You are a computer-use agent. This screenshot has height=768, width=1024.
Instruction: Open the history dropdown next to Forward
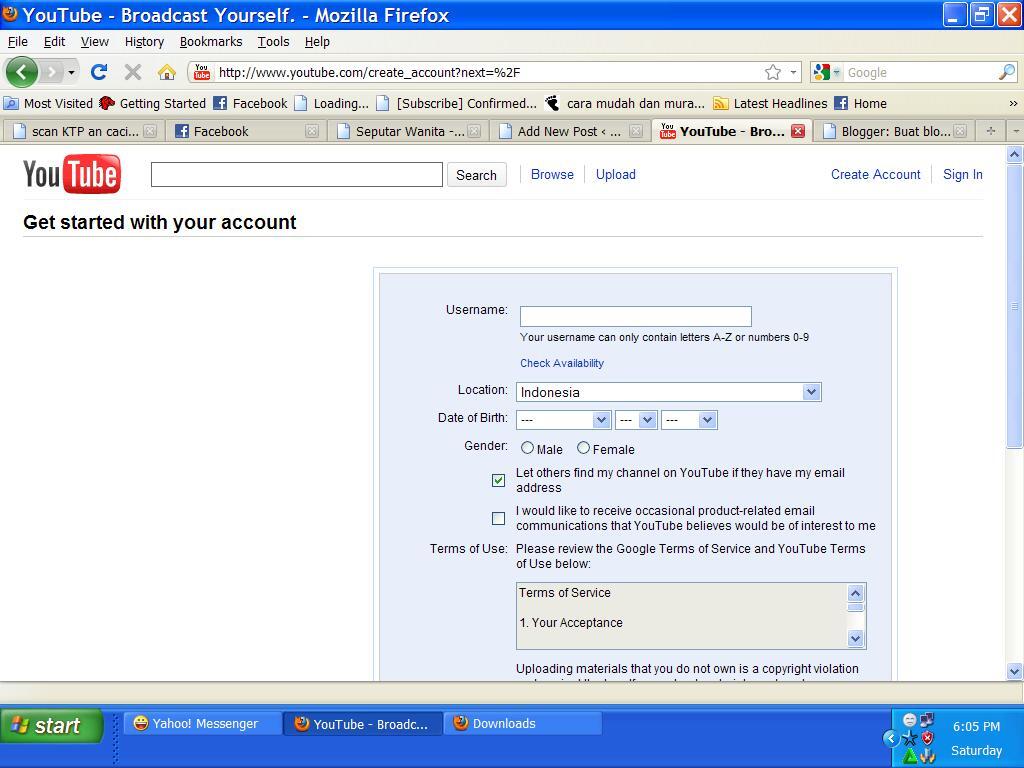click(71, 72)
